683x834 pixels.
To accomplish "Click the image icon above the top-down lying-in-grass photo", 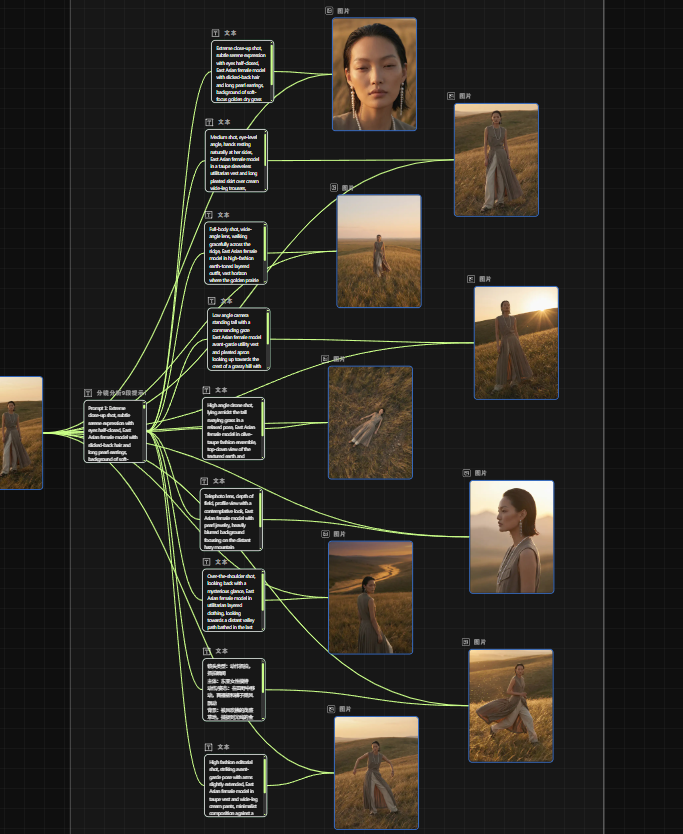I will [325, 358].
